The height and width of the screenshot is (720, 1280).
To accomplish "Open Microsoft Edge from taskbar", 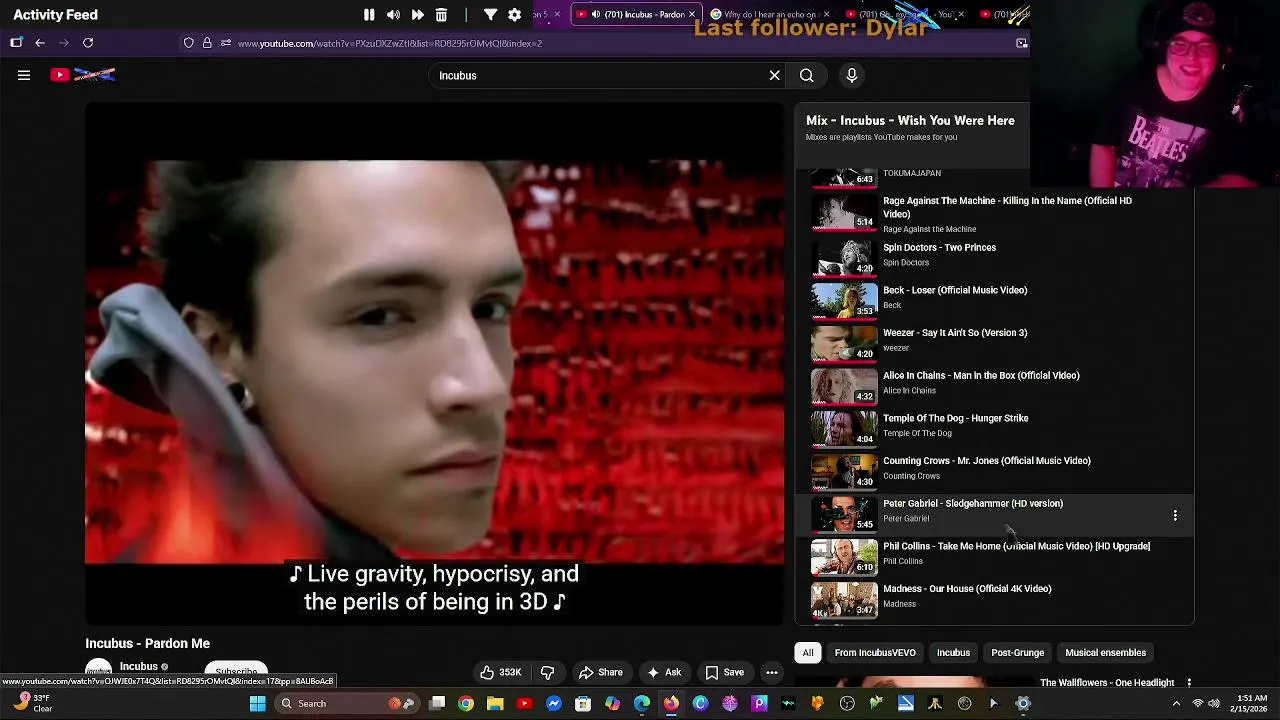I will coord(641,703).
